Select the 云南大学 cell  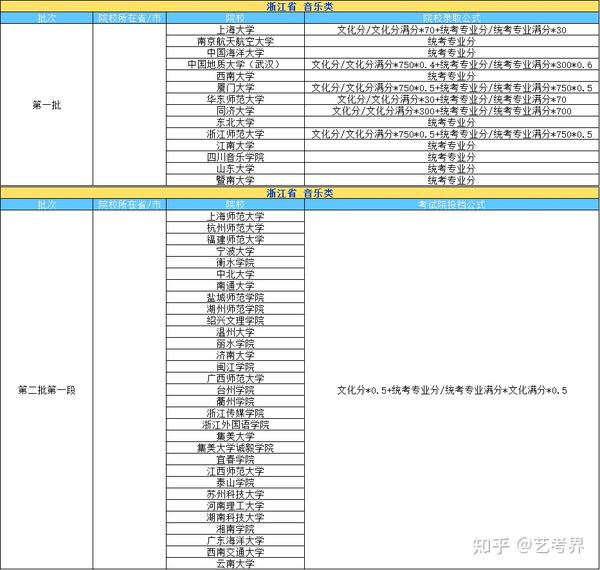pos(235,563)
